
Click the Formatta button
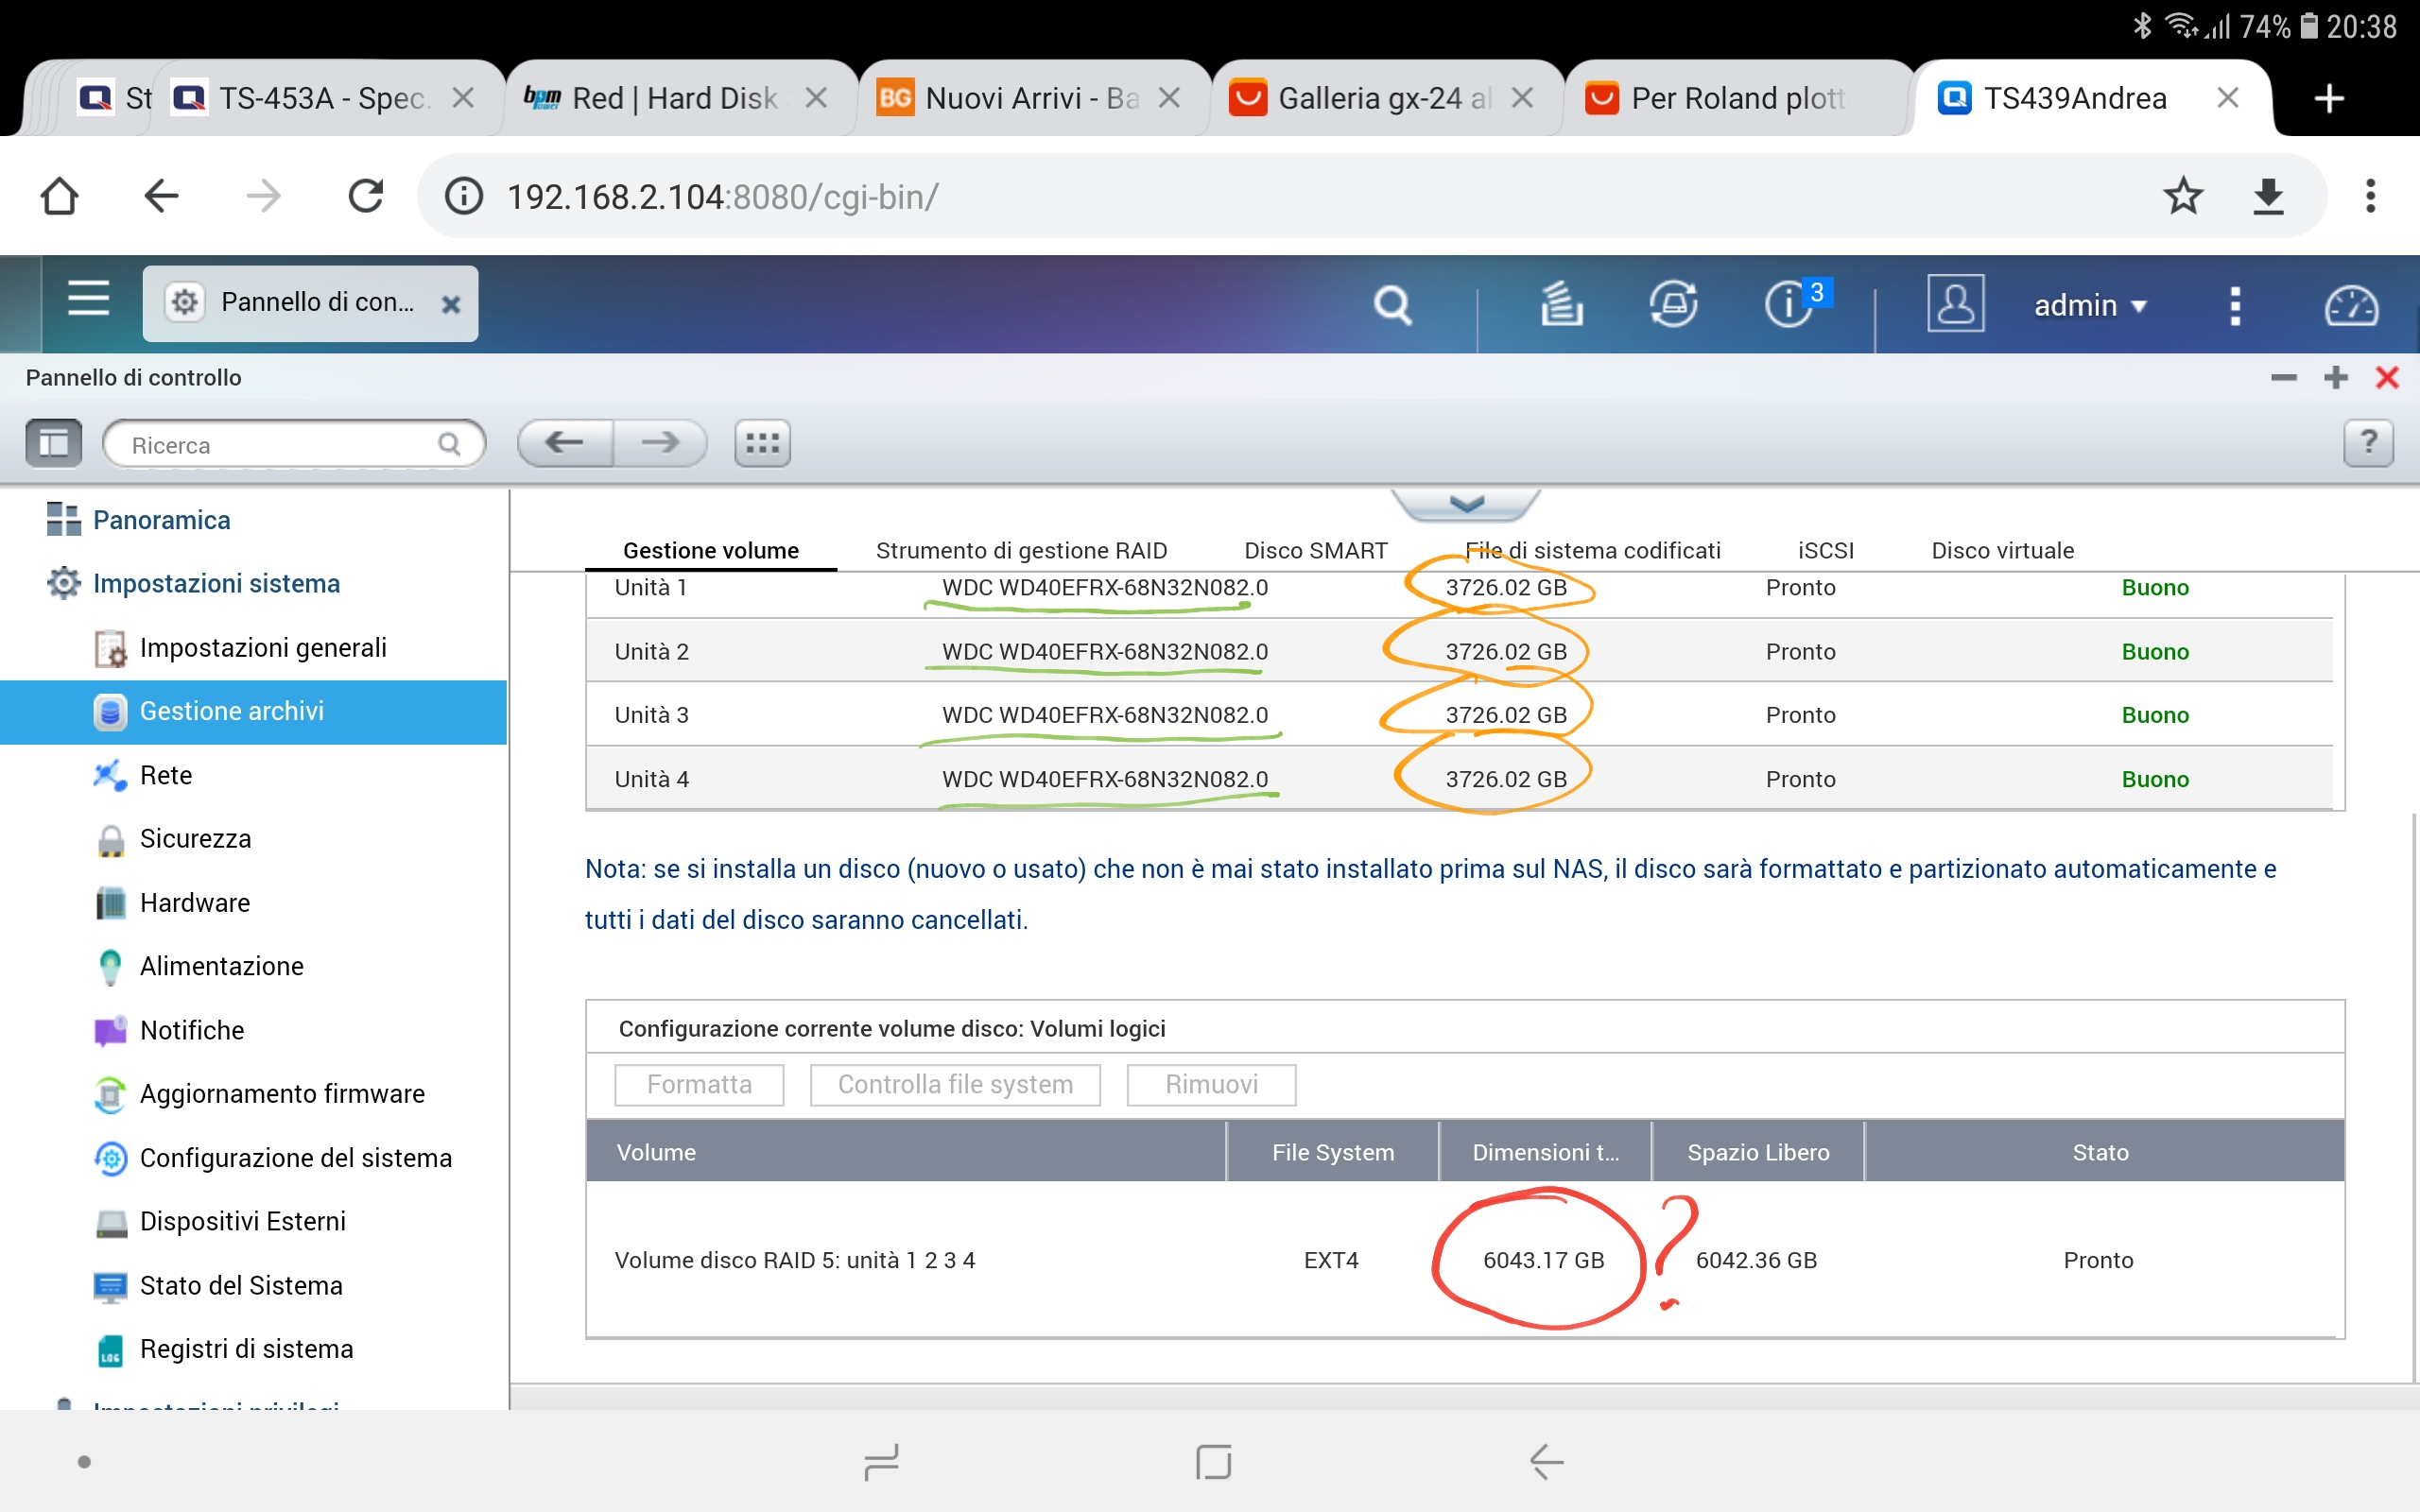[x=699, y=1085]
